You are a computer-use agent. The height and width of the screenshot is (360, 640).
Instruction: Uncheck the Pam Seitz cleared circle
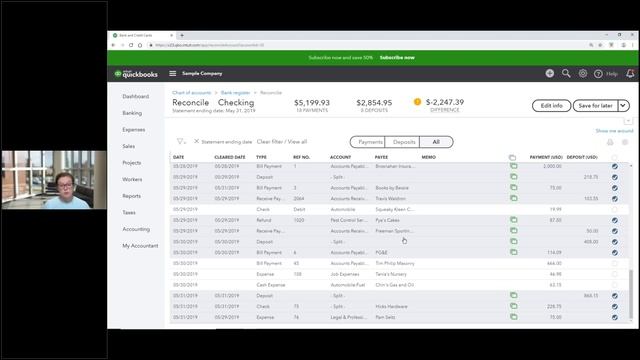(615, 317)
